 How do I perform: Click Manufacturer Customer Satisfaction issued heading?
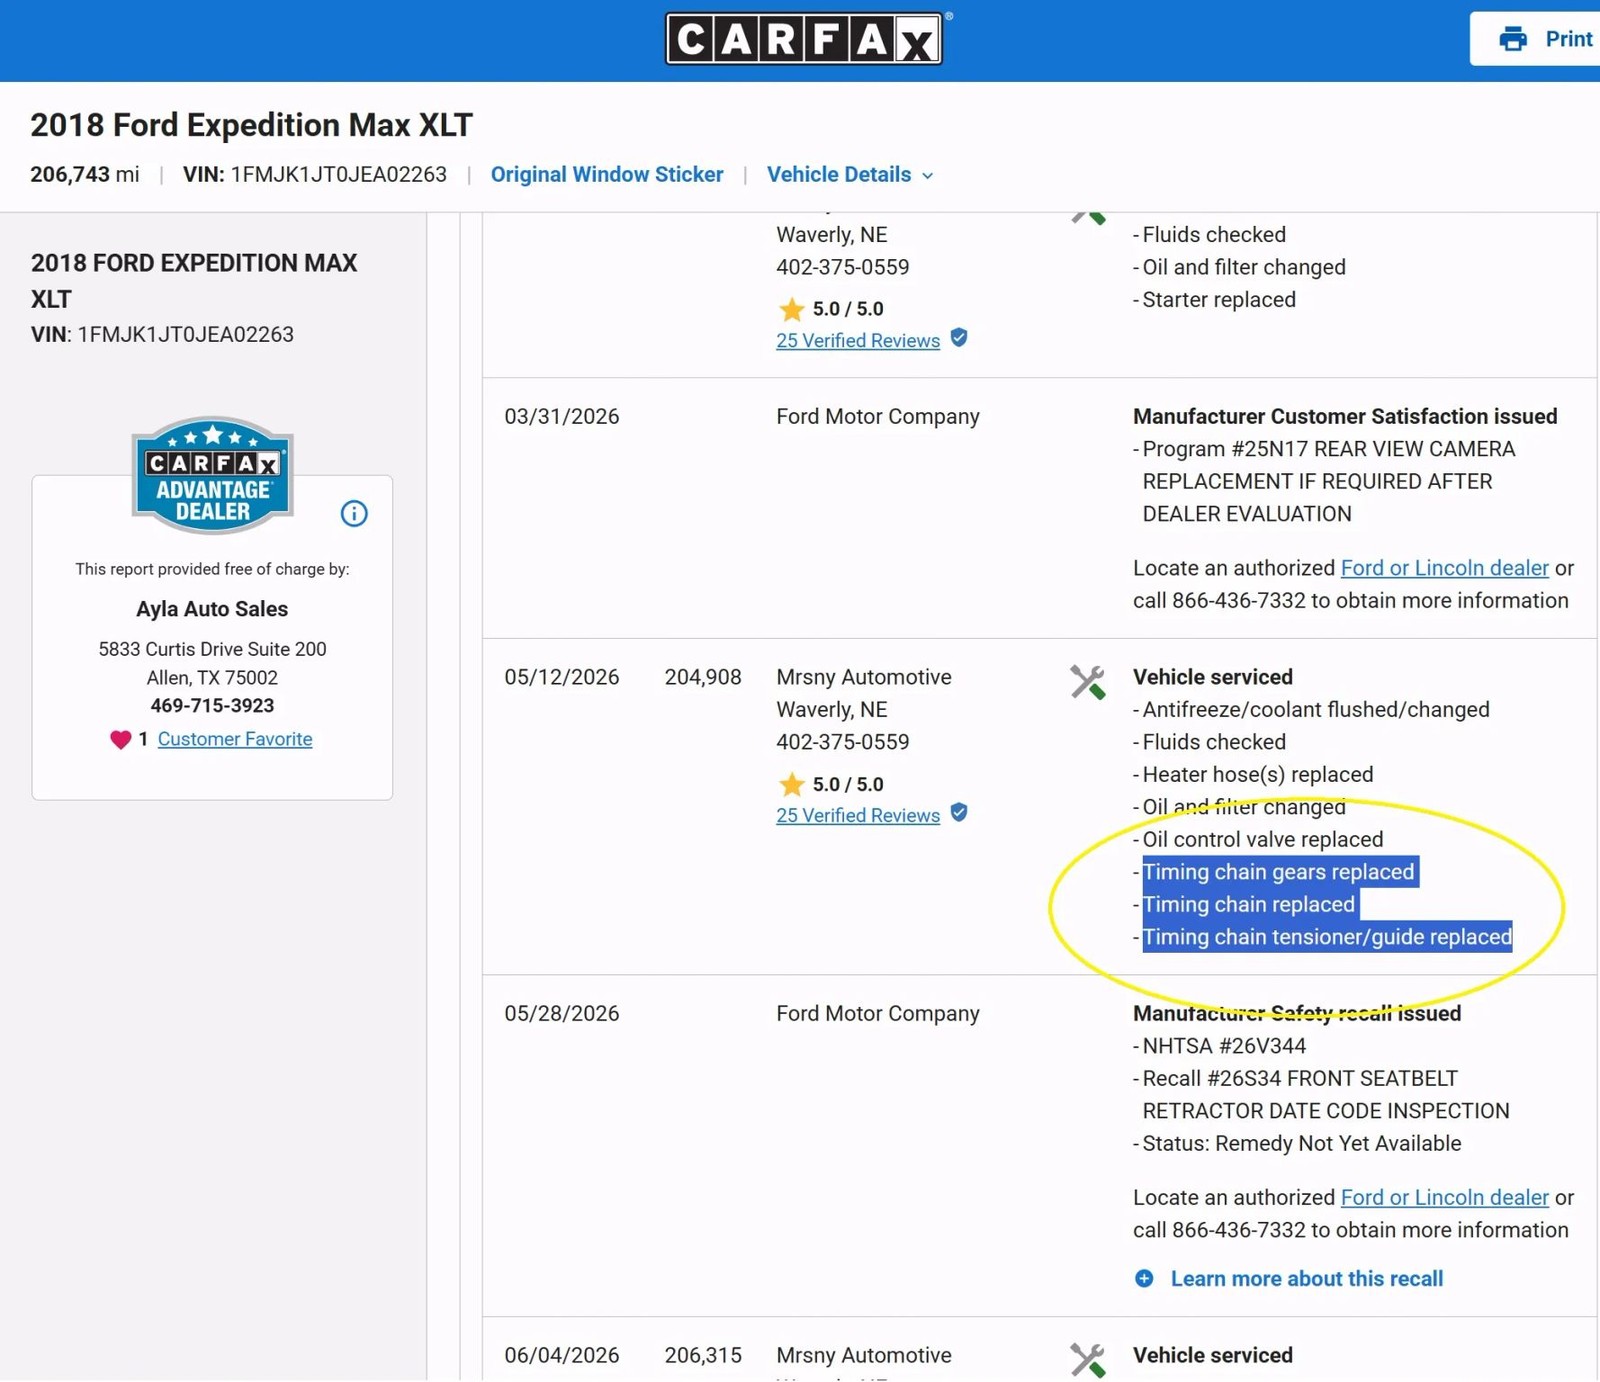[1345, 417]
